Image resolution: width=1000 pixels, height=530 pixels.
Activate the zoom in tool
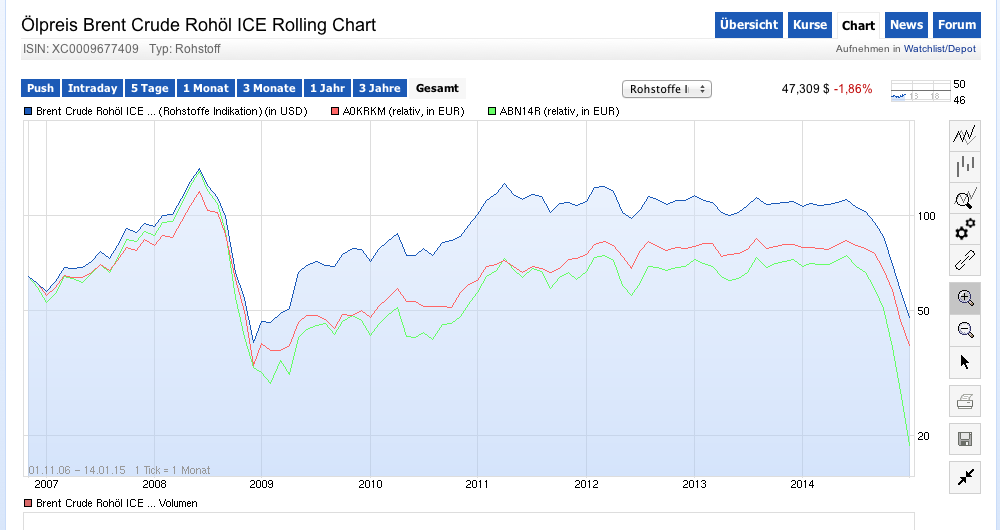[964, 298]
